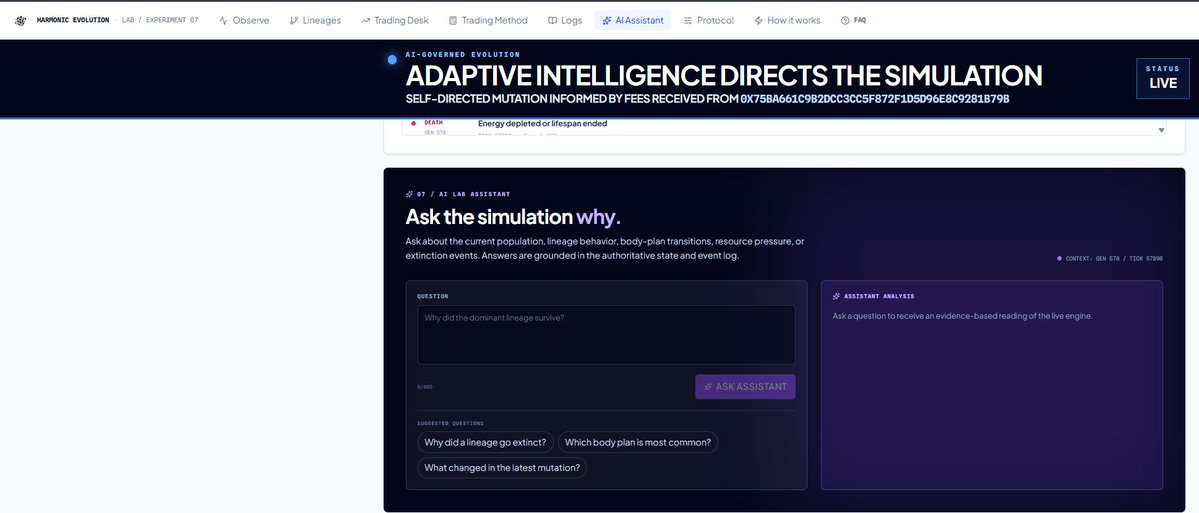Viewport: 1199px width, 513px height.
Task: Click the 'Suggested Questions' label
Action: tap(450, 423)
